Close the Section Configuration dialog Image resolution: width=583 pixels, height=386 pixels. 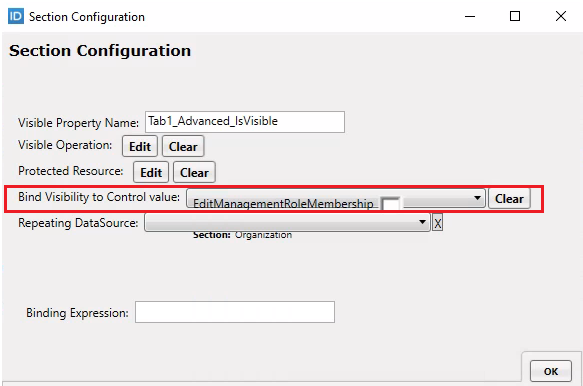pyautogui.click(x=561, y=16)
